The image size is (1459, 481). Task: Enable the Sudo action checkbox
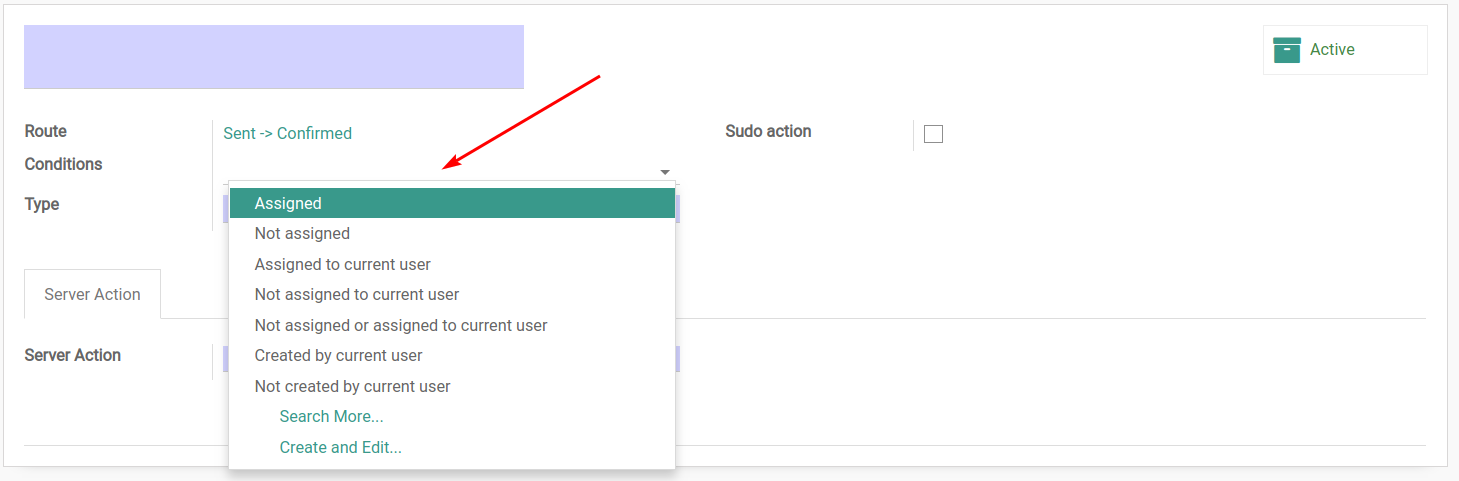[933, 134]
